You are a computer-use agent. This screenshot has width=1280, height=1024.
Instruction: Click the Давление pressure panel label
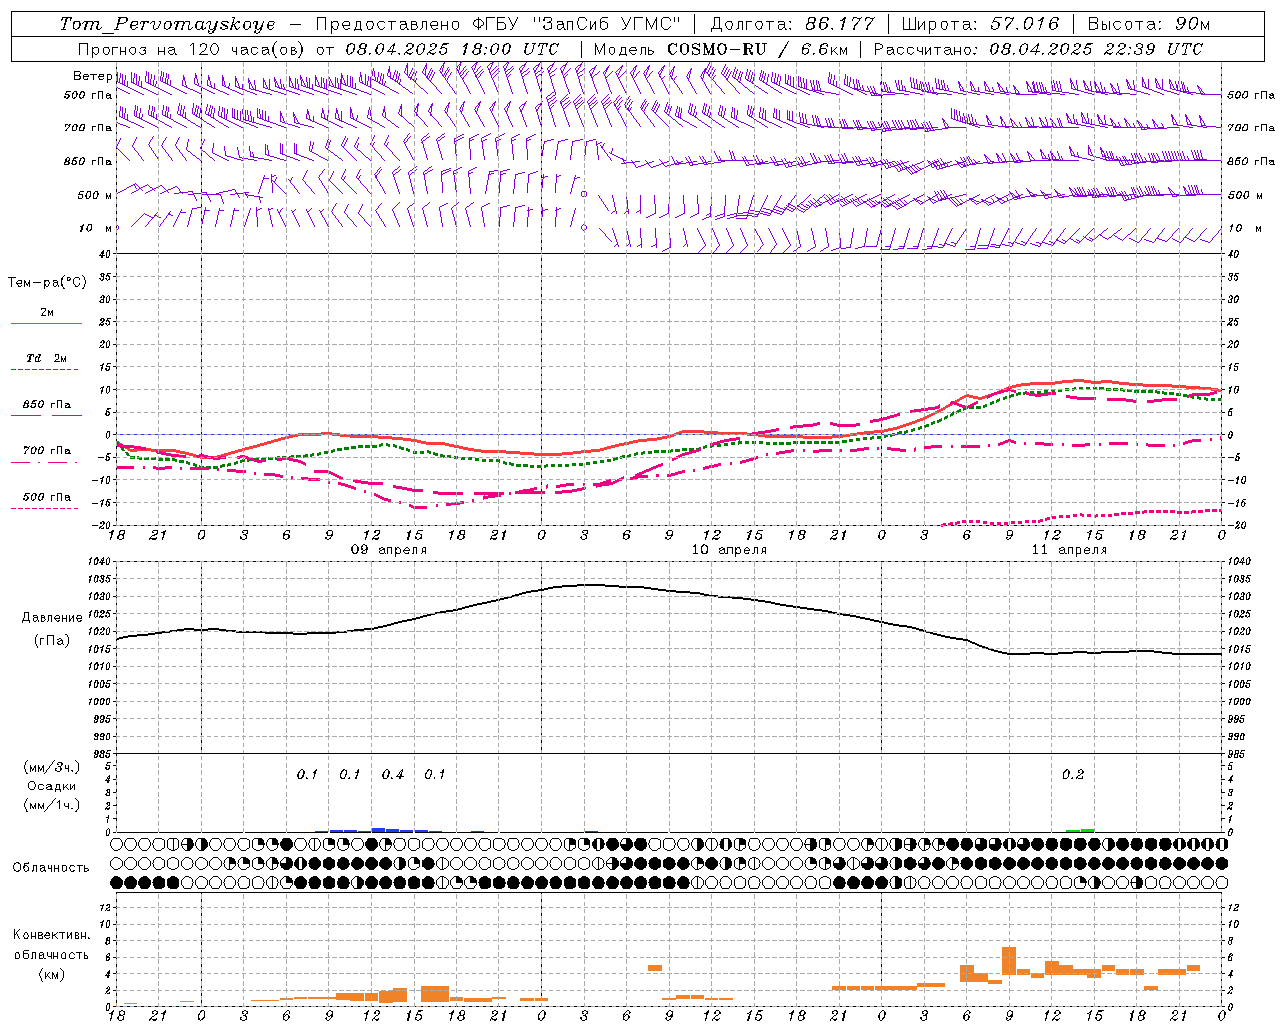(52, 618)
